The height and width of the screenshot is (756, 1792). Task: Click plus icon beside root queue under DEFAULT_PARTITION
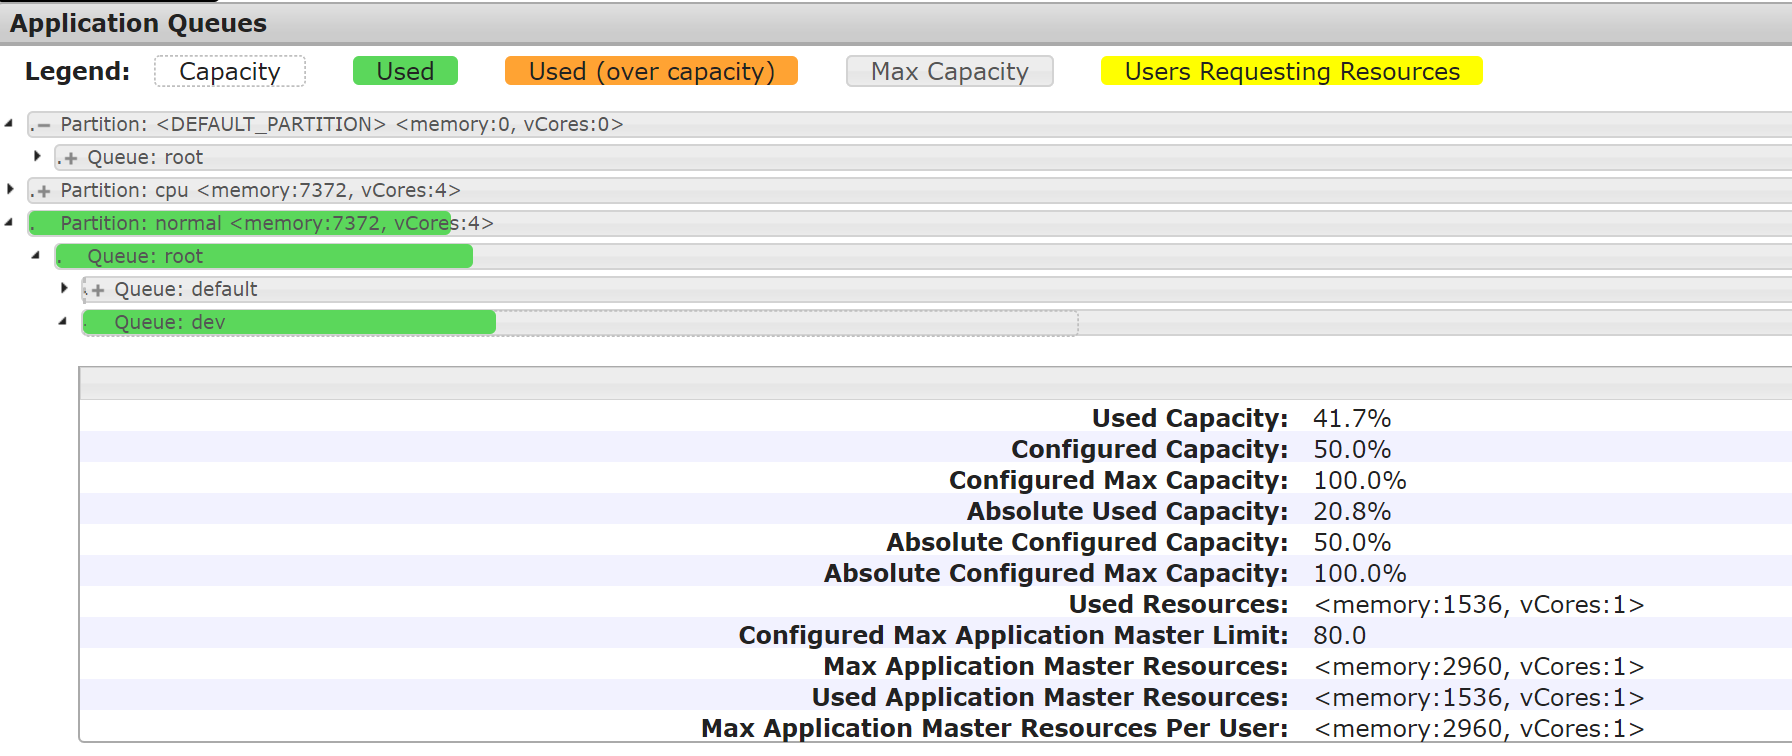coord(70,159)
